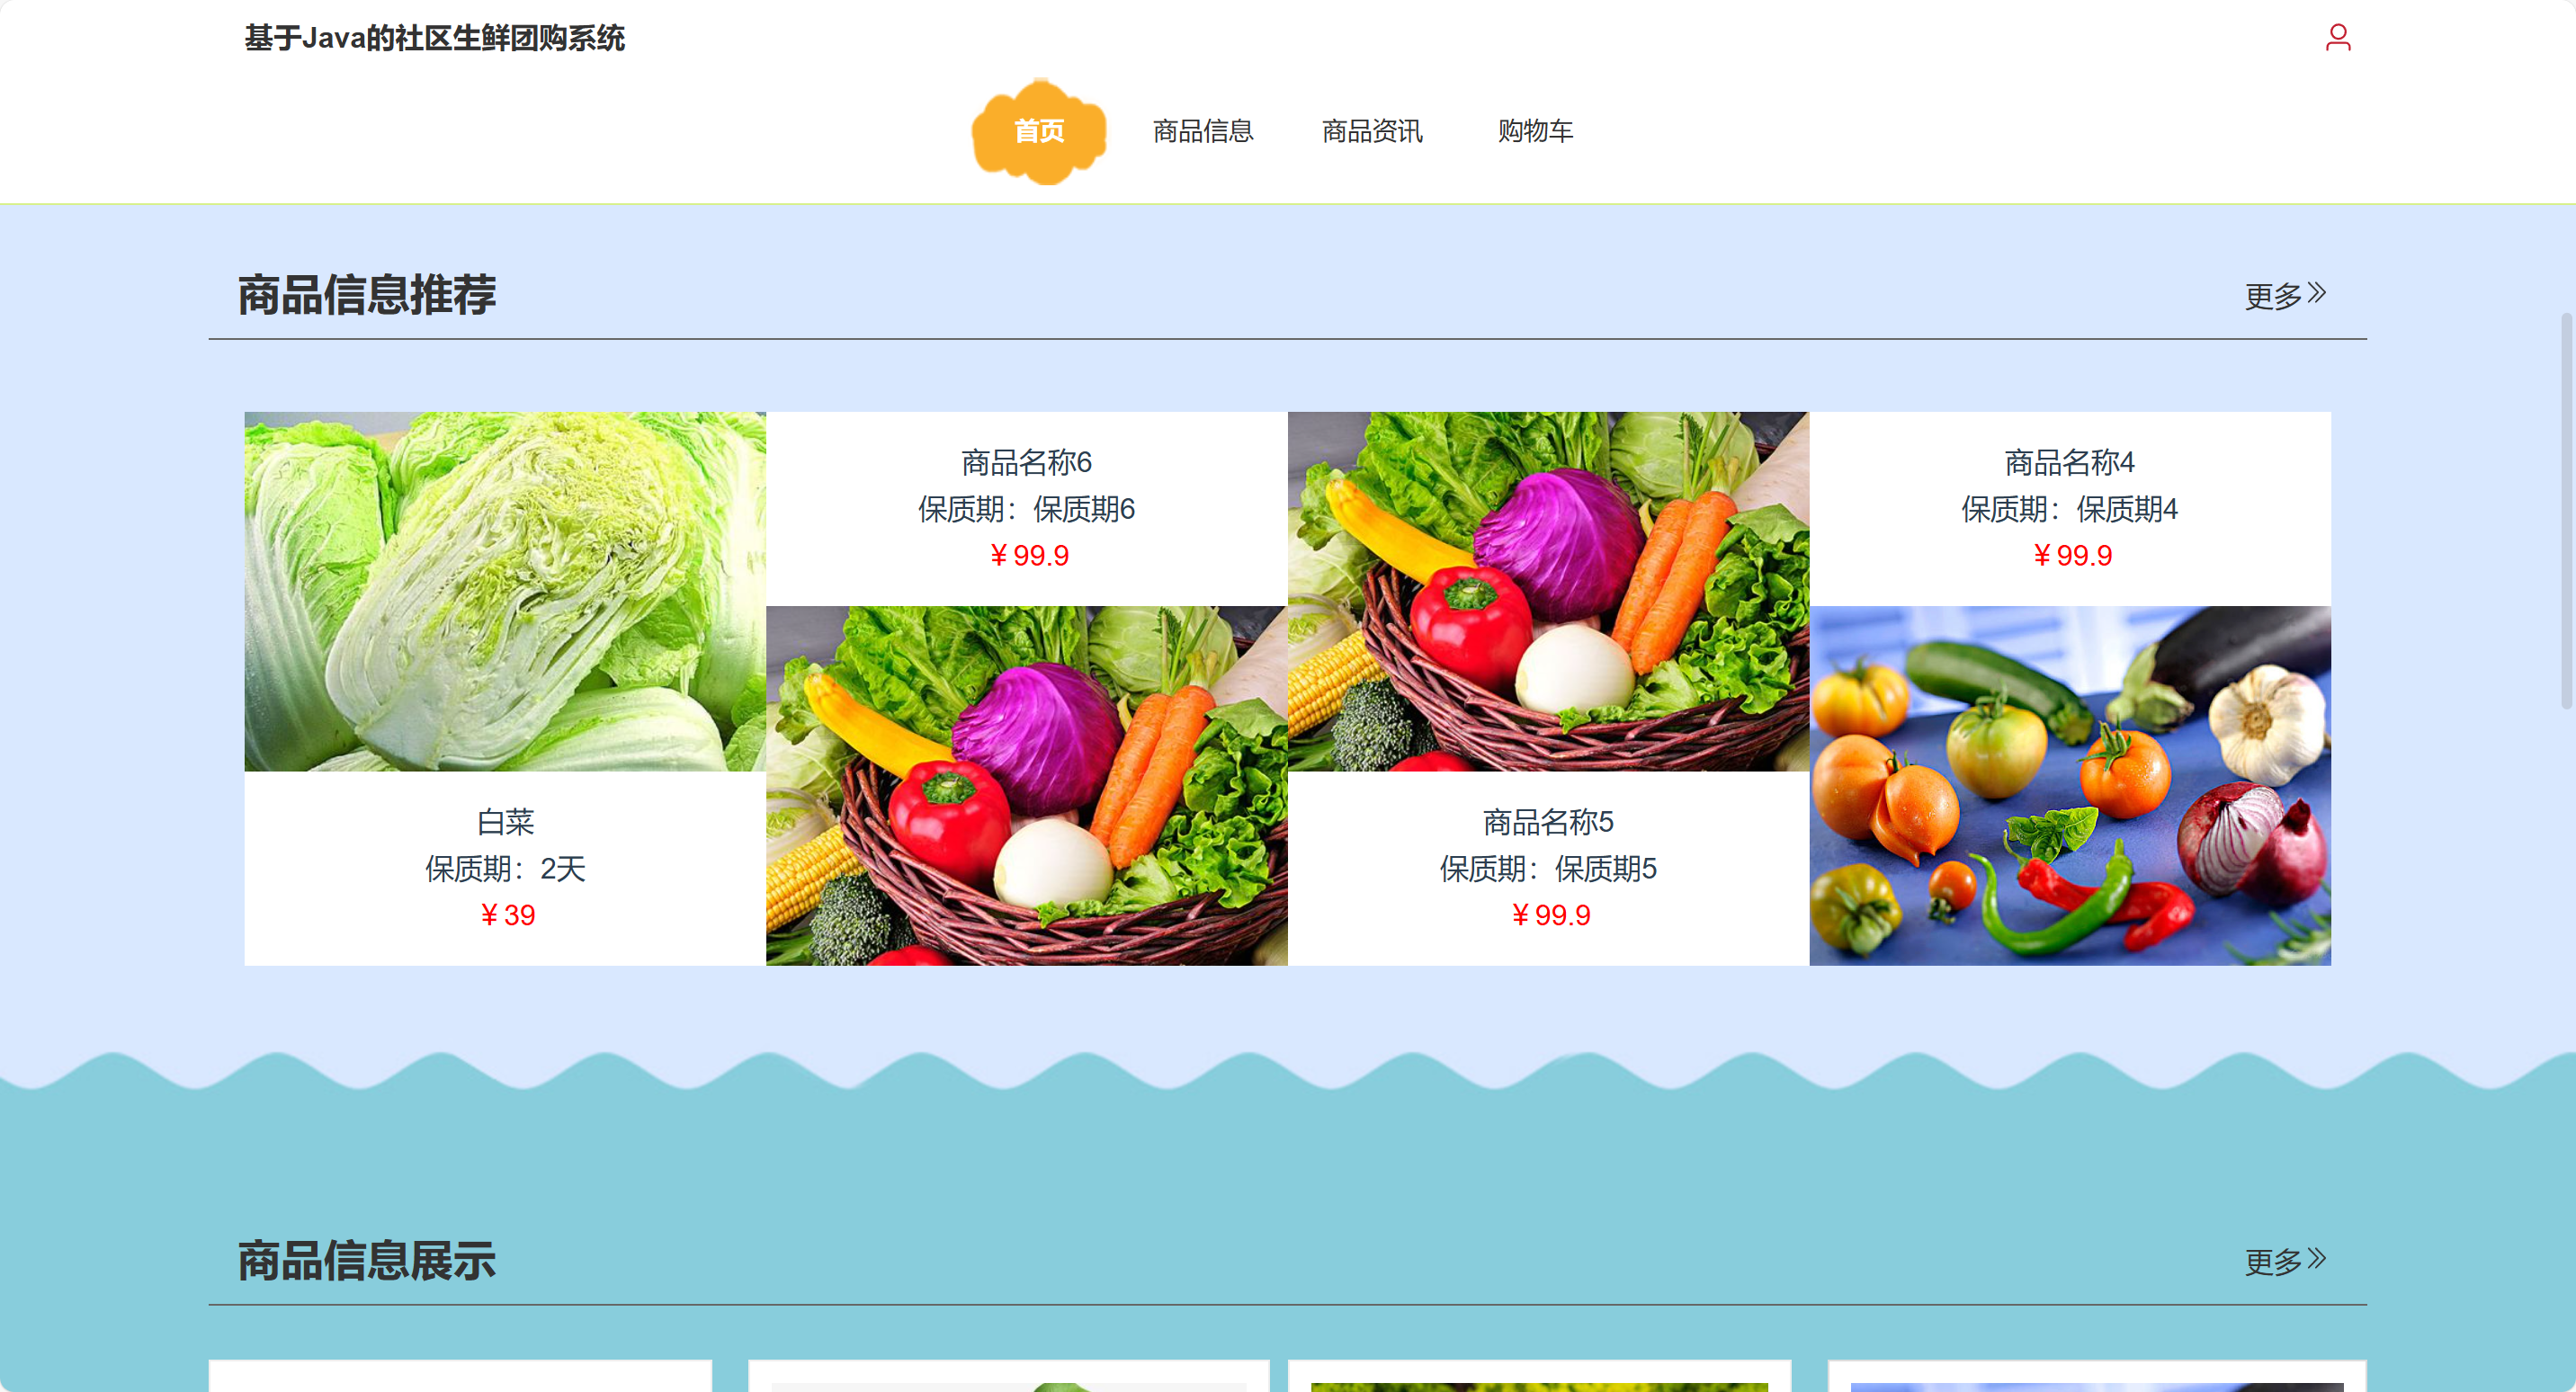2576x1392 pixels.
Task: Click the ¥39 price label
Action: [x=507, y=915]
